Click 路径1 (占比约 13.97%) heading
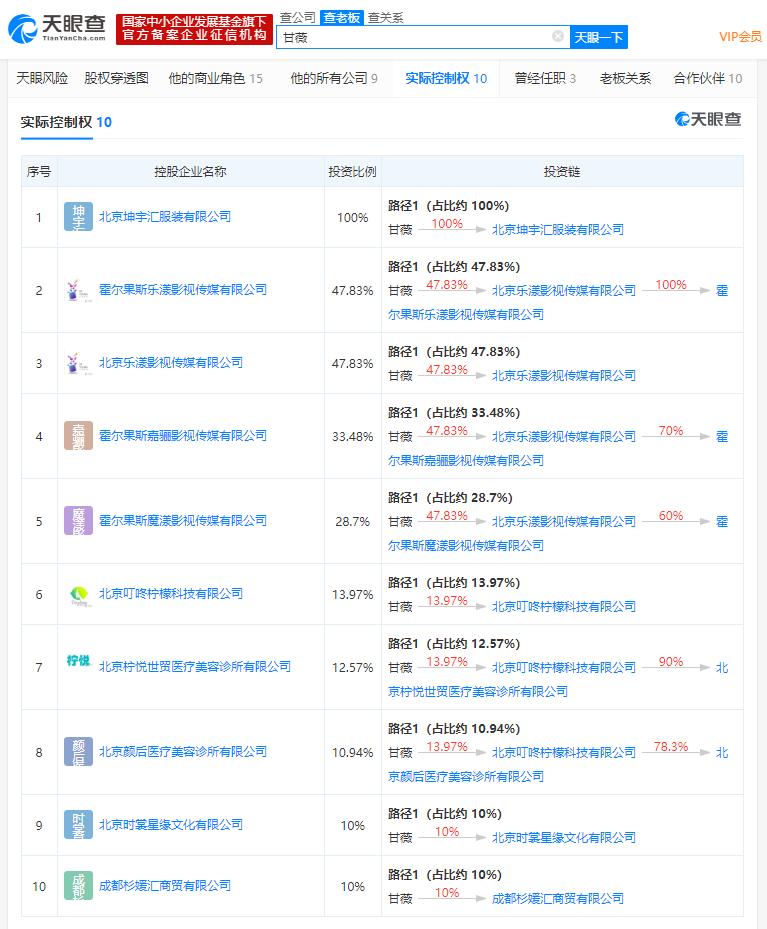 click(454, 582)
